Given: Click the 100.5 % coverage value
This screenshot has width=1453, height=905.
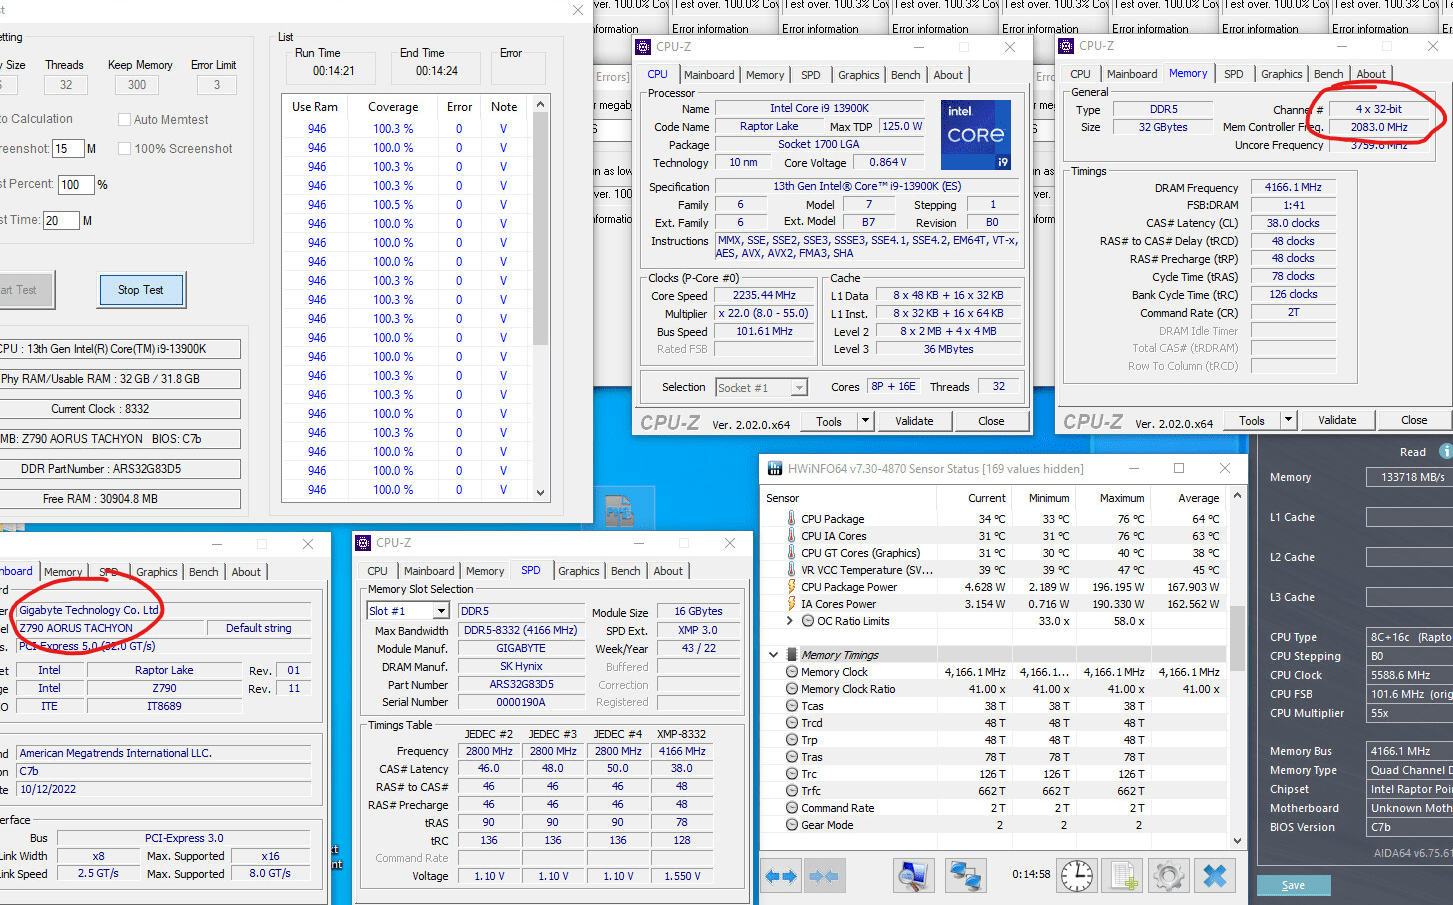Looking at the screenshot, I should click(393, 205).
